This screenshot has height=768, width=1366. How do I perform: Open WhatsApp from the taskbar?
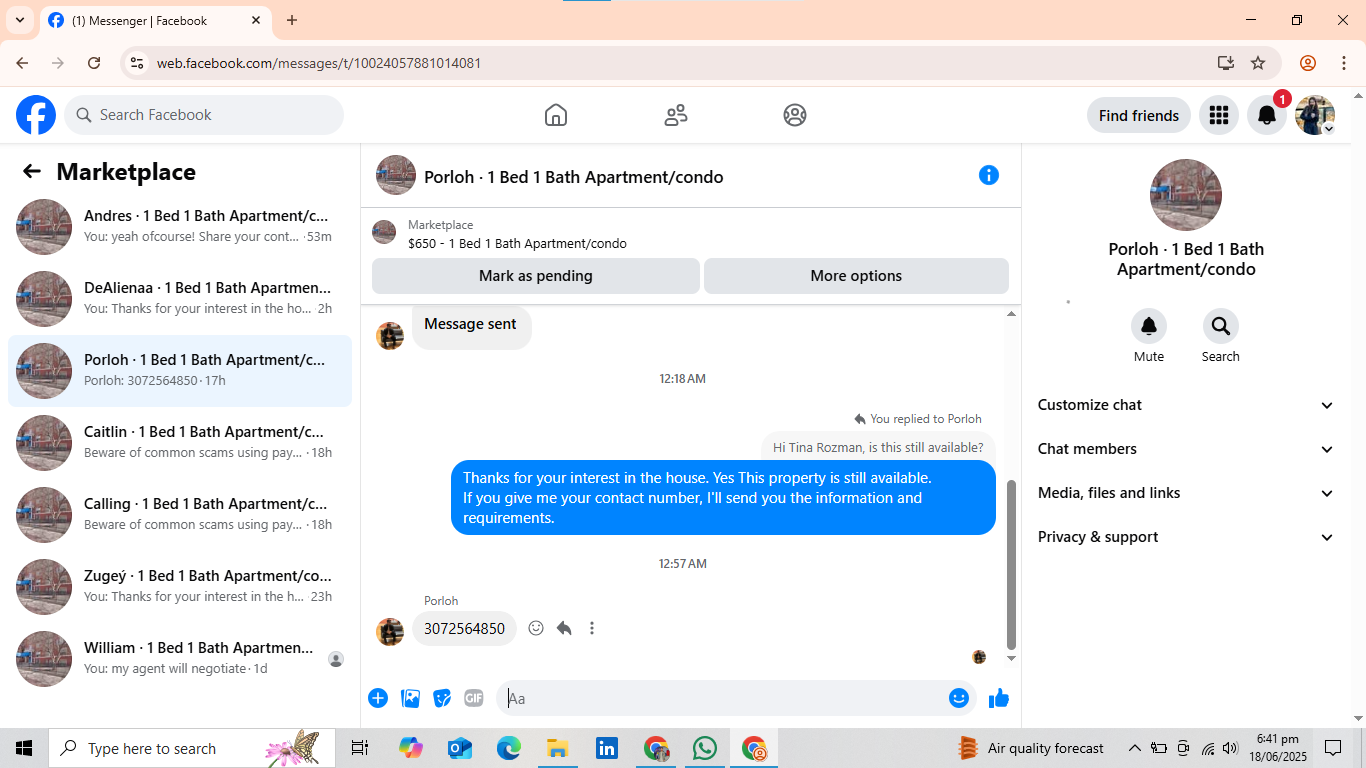pyautogui.click(x=705, y=748)
